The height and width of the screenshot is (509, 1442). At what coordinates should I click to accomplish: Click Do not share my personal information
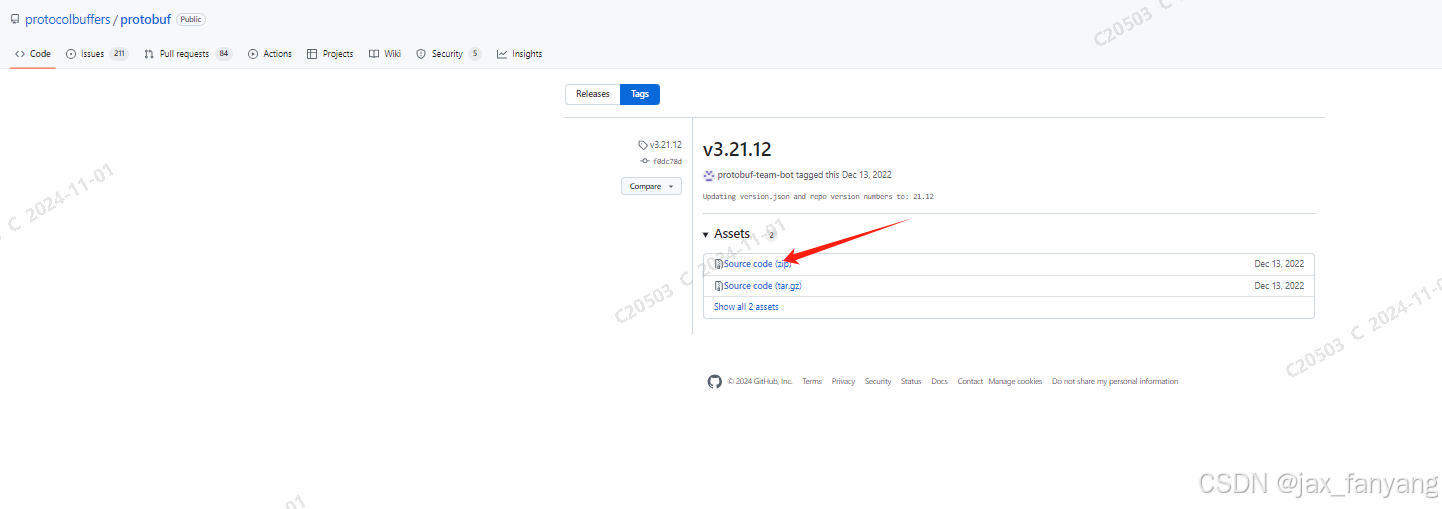pyautogui.click(x=1115, y=381)
